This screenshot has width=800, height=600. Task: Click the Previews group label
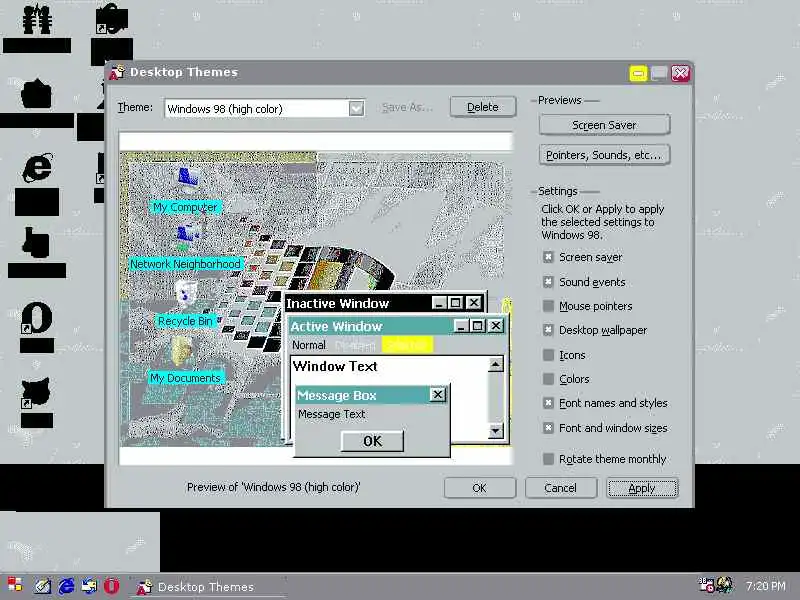pos(560,100)
